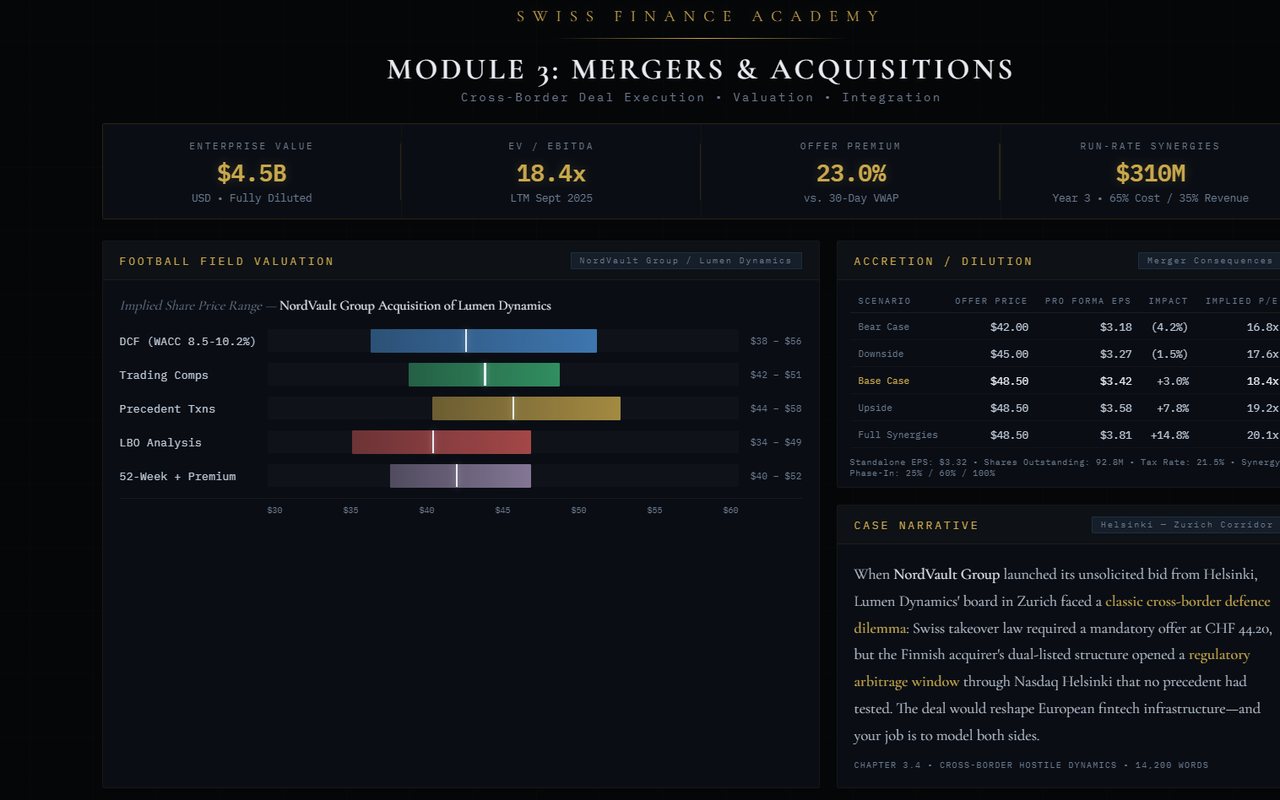The height and width of the screenshot is (800, 1280).
Task: Click the blue DCF valuation bar
Action: pyautogui.click(x=484, y=341)
